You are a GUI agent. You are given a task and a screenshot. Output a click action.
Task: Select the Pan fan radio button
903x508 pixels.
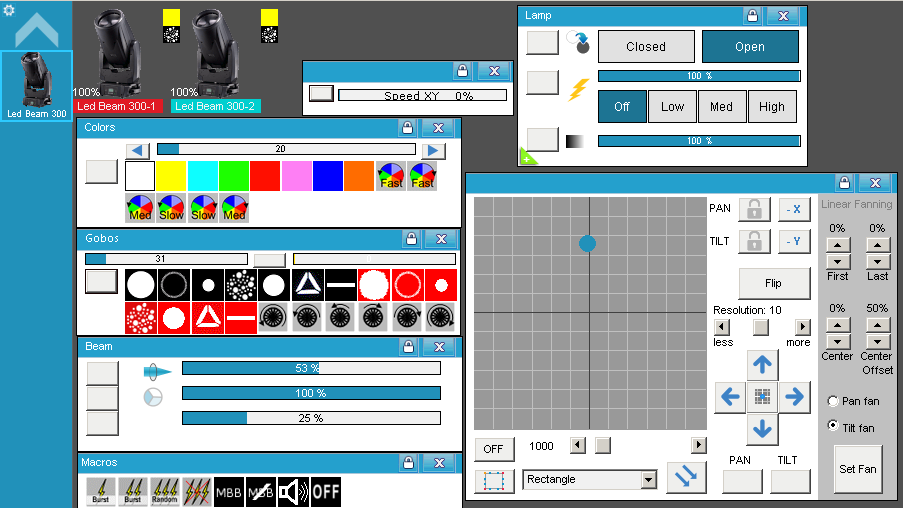pyautogui.click(x=833, y=401)
